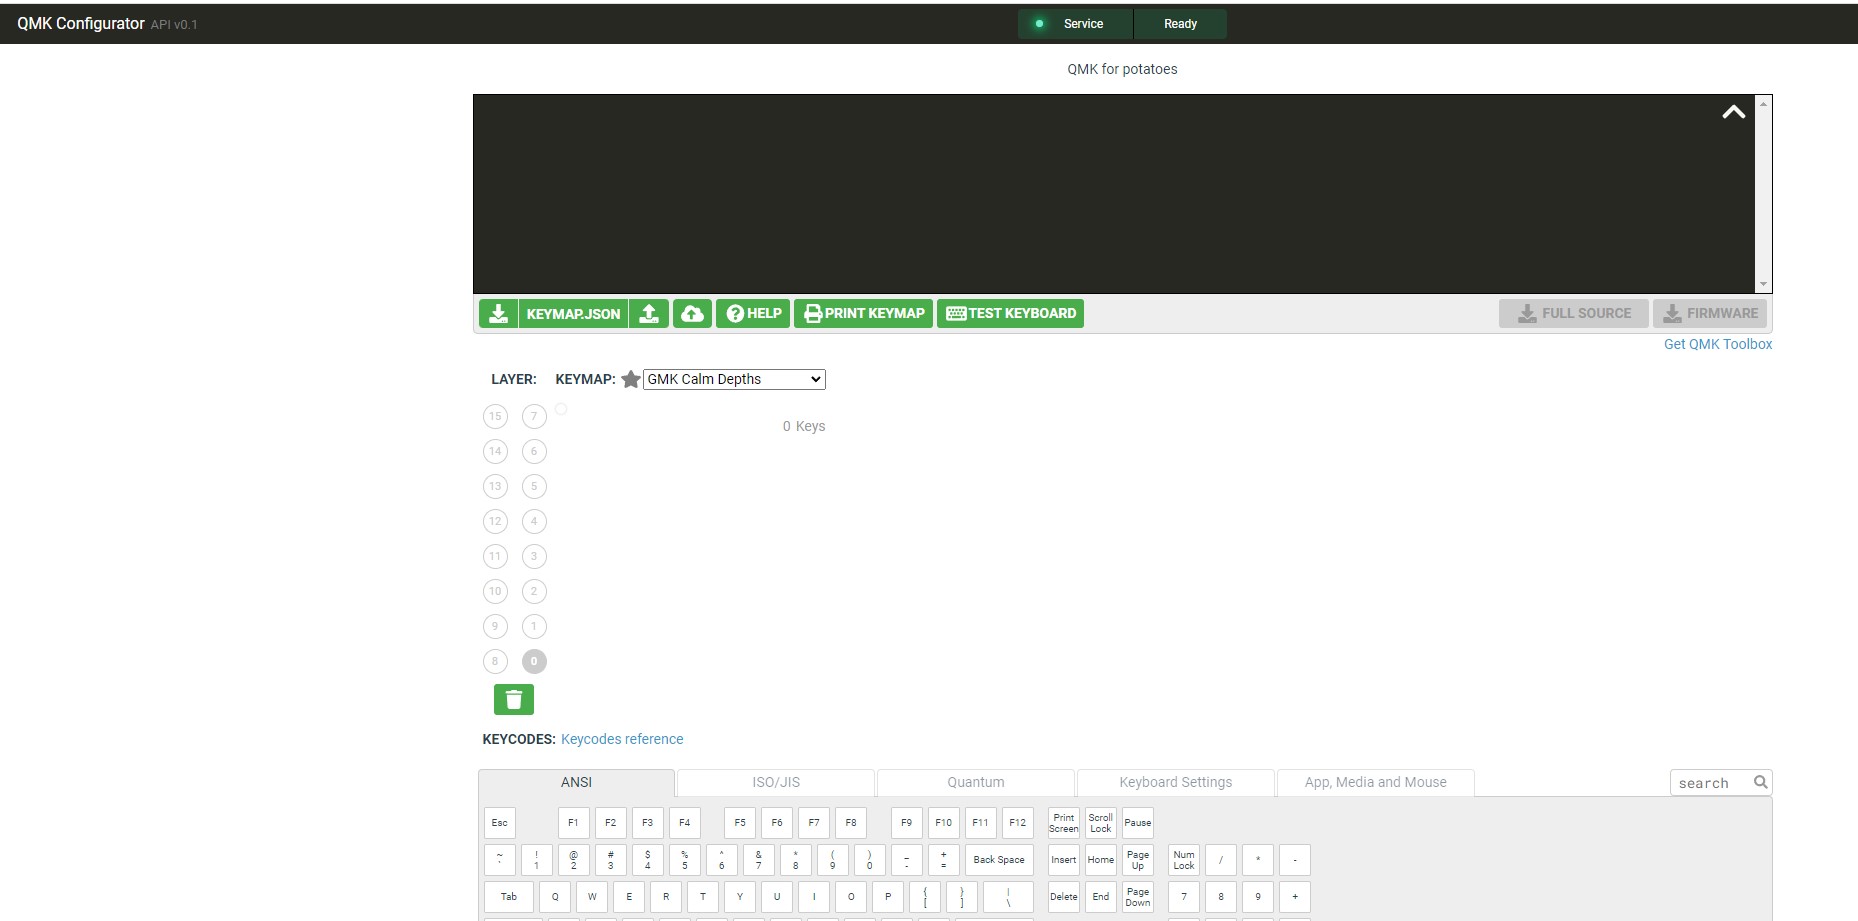Open the GMK Calm Depths keymap dropdown
The width and height of the screenshot is (1858, 921).
[x=733, y=379]
